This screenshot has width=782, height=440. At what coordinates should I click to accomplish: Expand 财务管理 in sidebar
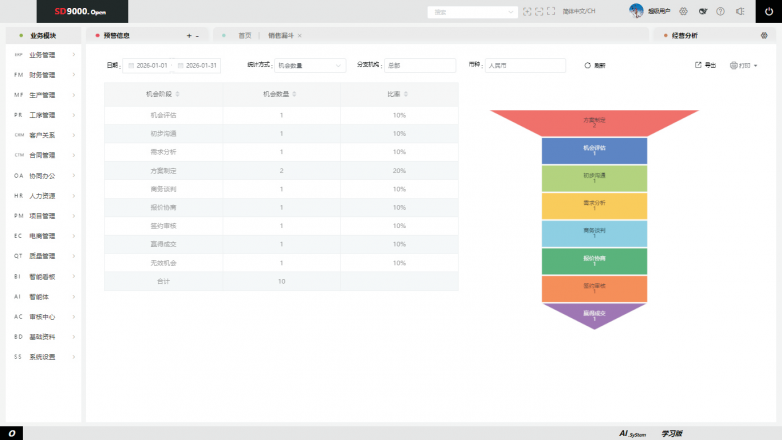point(42,75)
